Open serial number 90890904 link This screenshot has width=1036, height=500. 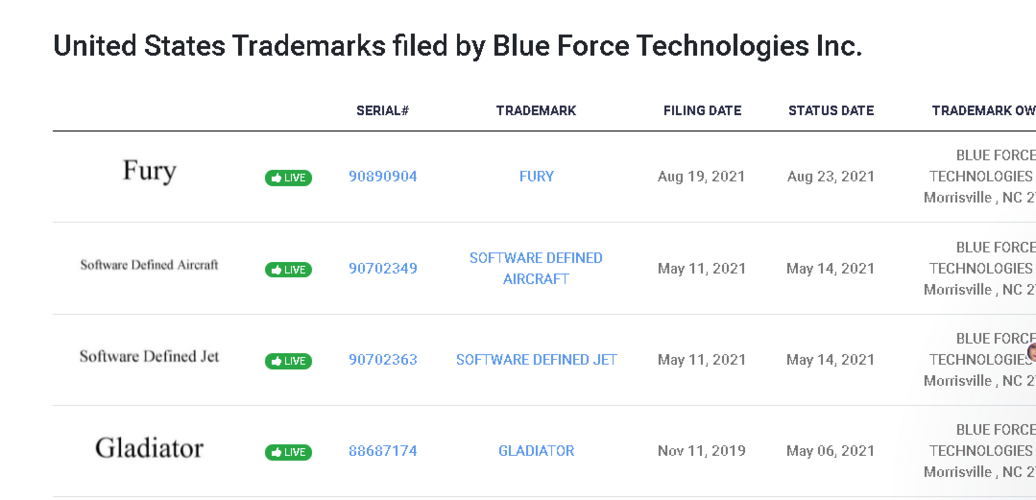pos(383,176)
